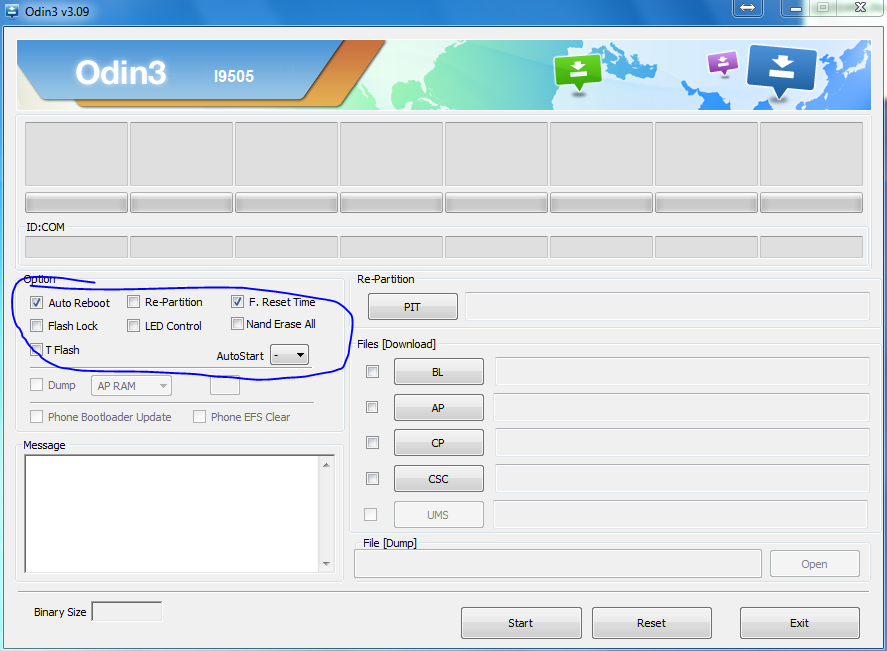This screenshot has width=887, height=651.
Task: Tick the checkbox beside CP
Action: pyautogui.click(x=372, y=442)
